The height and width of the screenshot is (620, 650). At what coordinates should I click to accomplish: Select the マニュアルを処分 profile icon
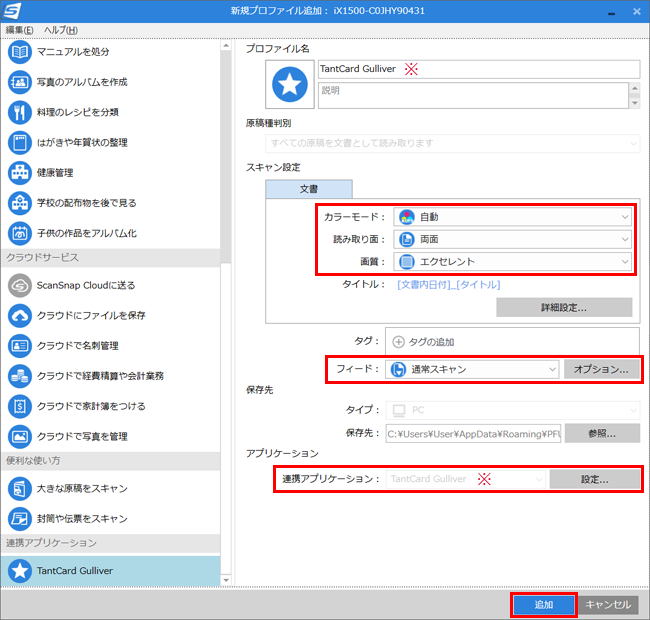point(19,52)
